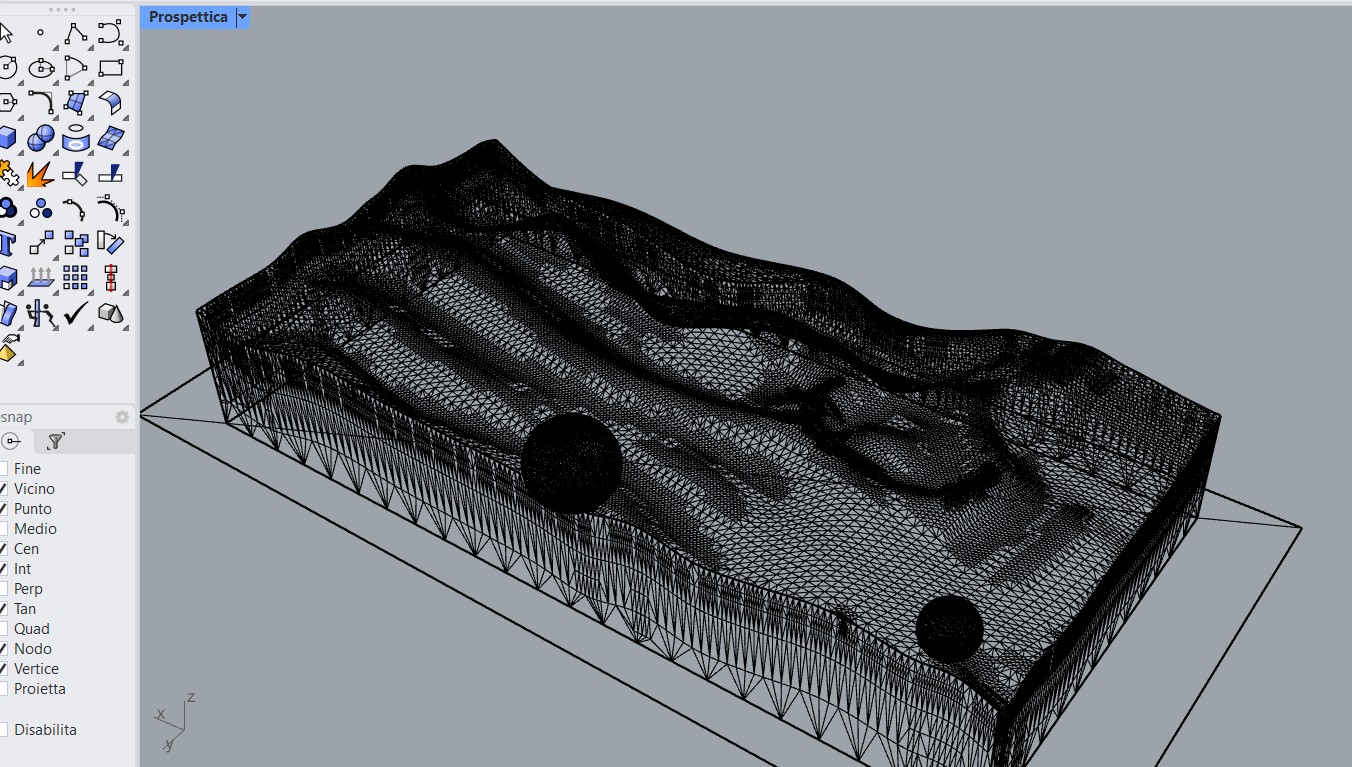Open the Prospettica viewport dropdown arrow

click(242, 17)
